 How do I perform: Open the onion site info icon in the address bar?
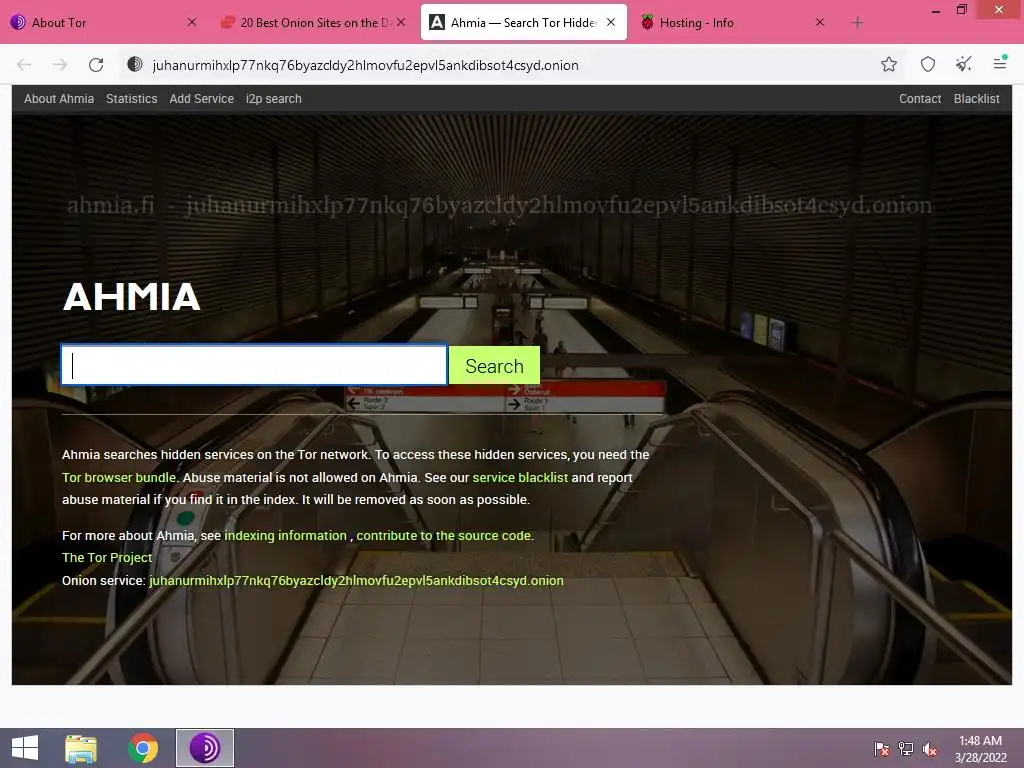coord(135,64)
